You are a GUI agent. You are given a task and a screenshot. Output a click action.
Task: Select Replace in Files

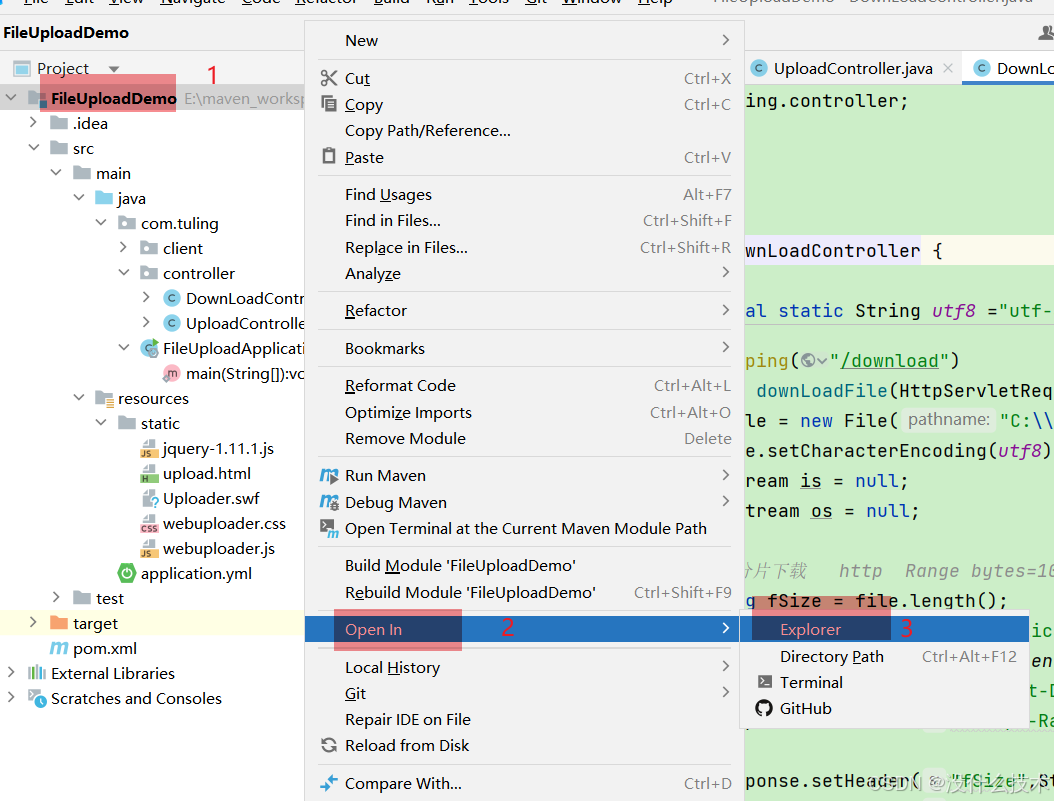(x=524, y=248)
